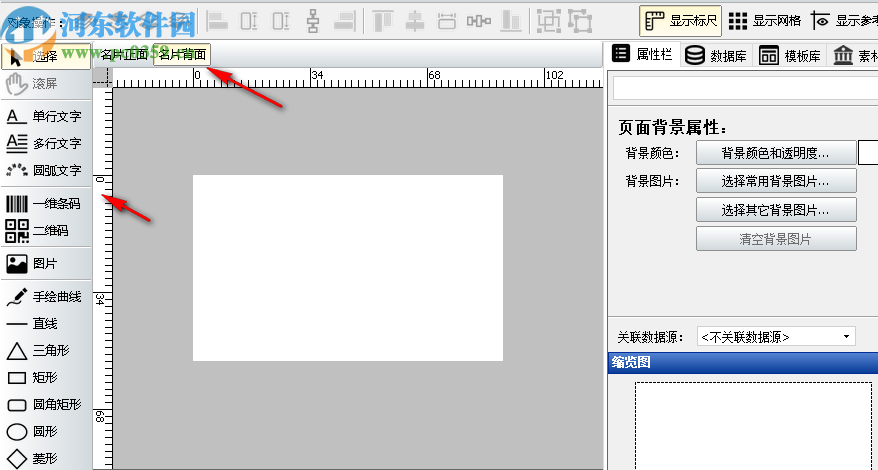Open the 模板库 panel tab
The image size is (878, 470).
tap(790, 55)
